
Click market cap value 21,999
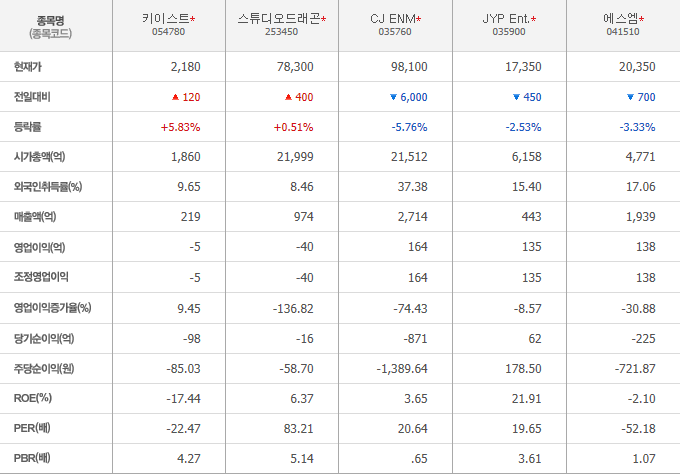pyautogui.click(x=295, y=157)
